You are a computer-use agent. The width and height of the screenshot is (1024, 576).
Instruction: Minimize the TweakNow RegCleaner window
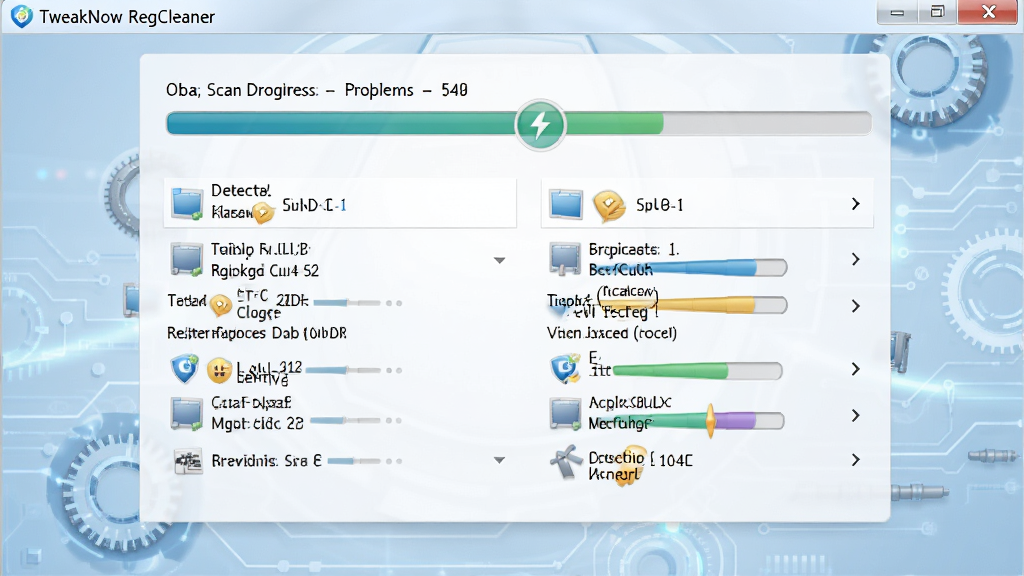[897, 12]
